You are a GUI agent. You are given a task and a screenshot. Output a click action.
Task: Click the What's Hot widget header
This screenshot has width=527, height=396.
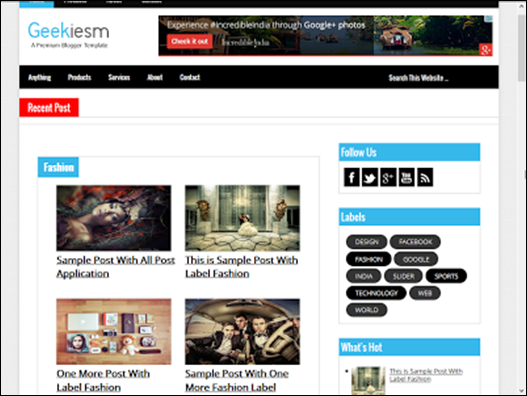point(409,347)
